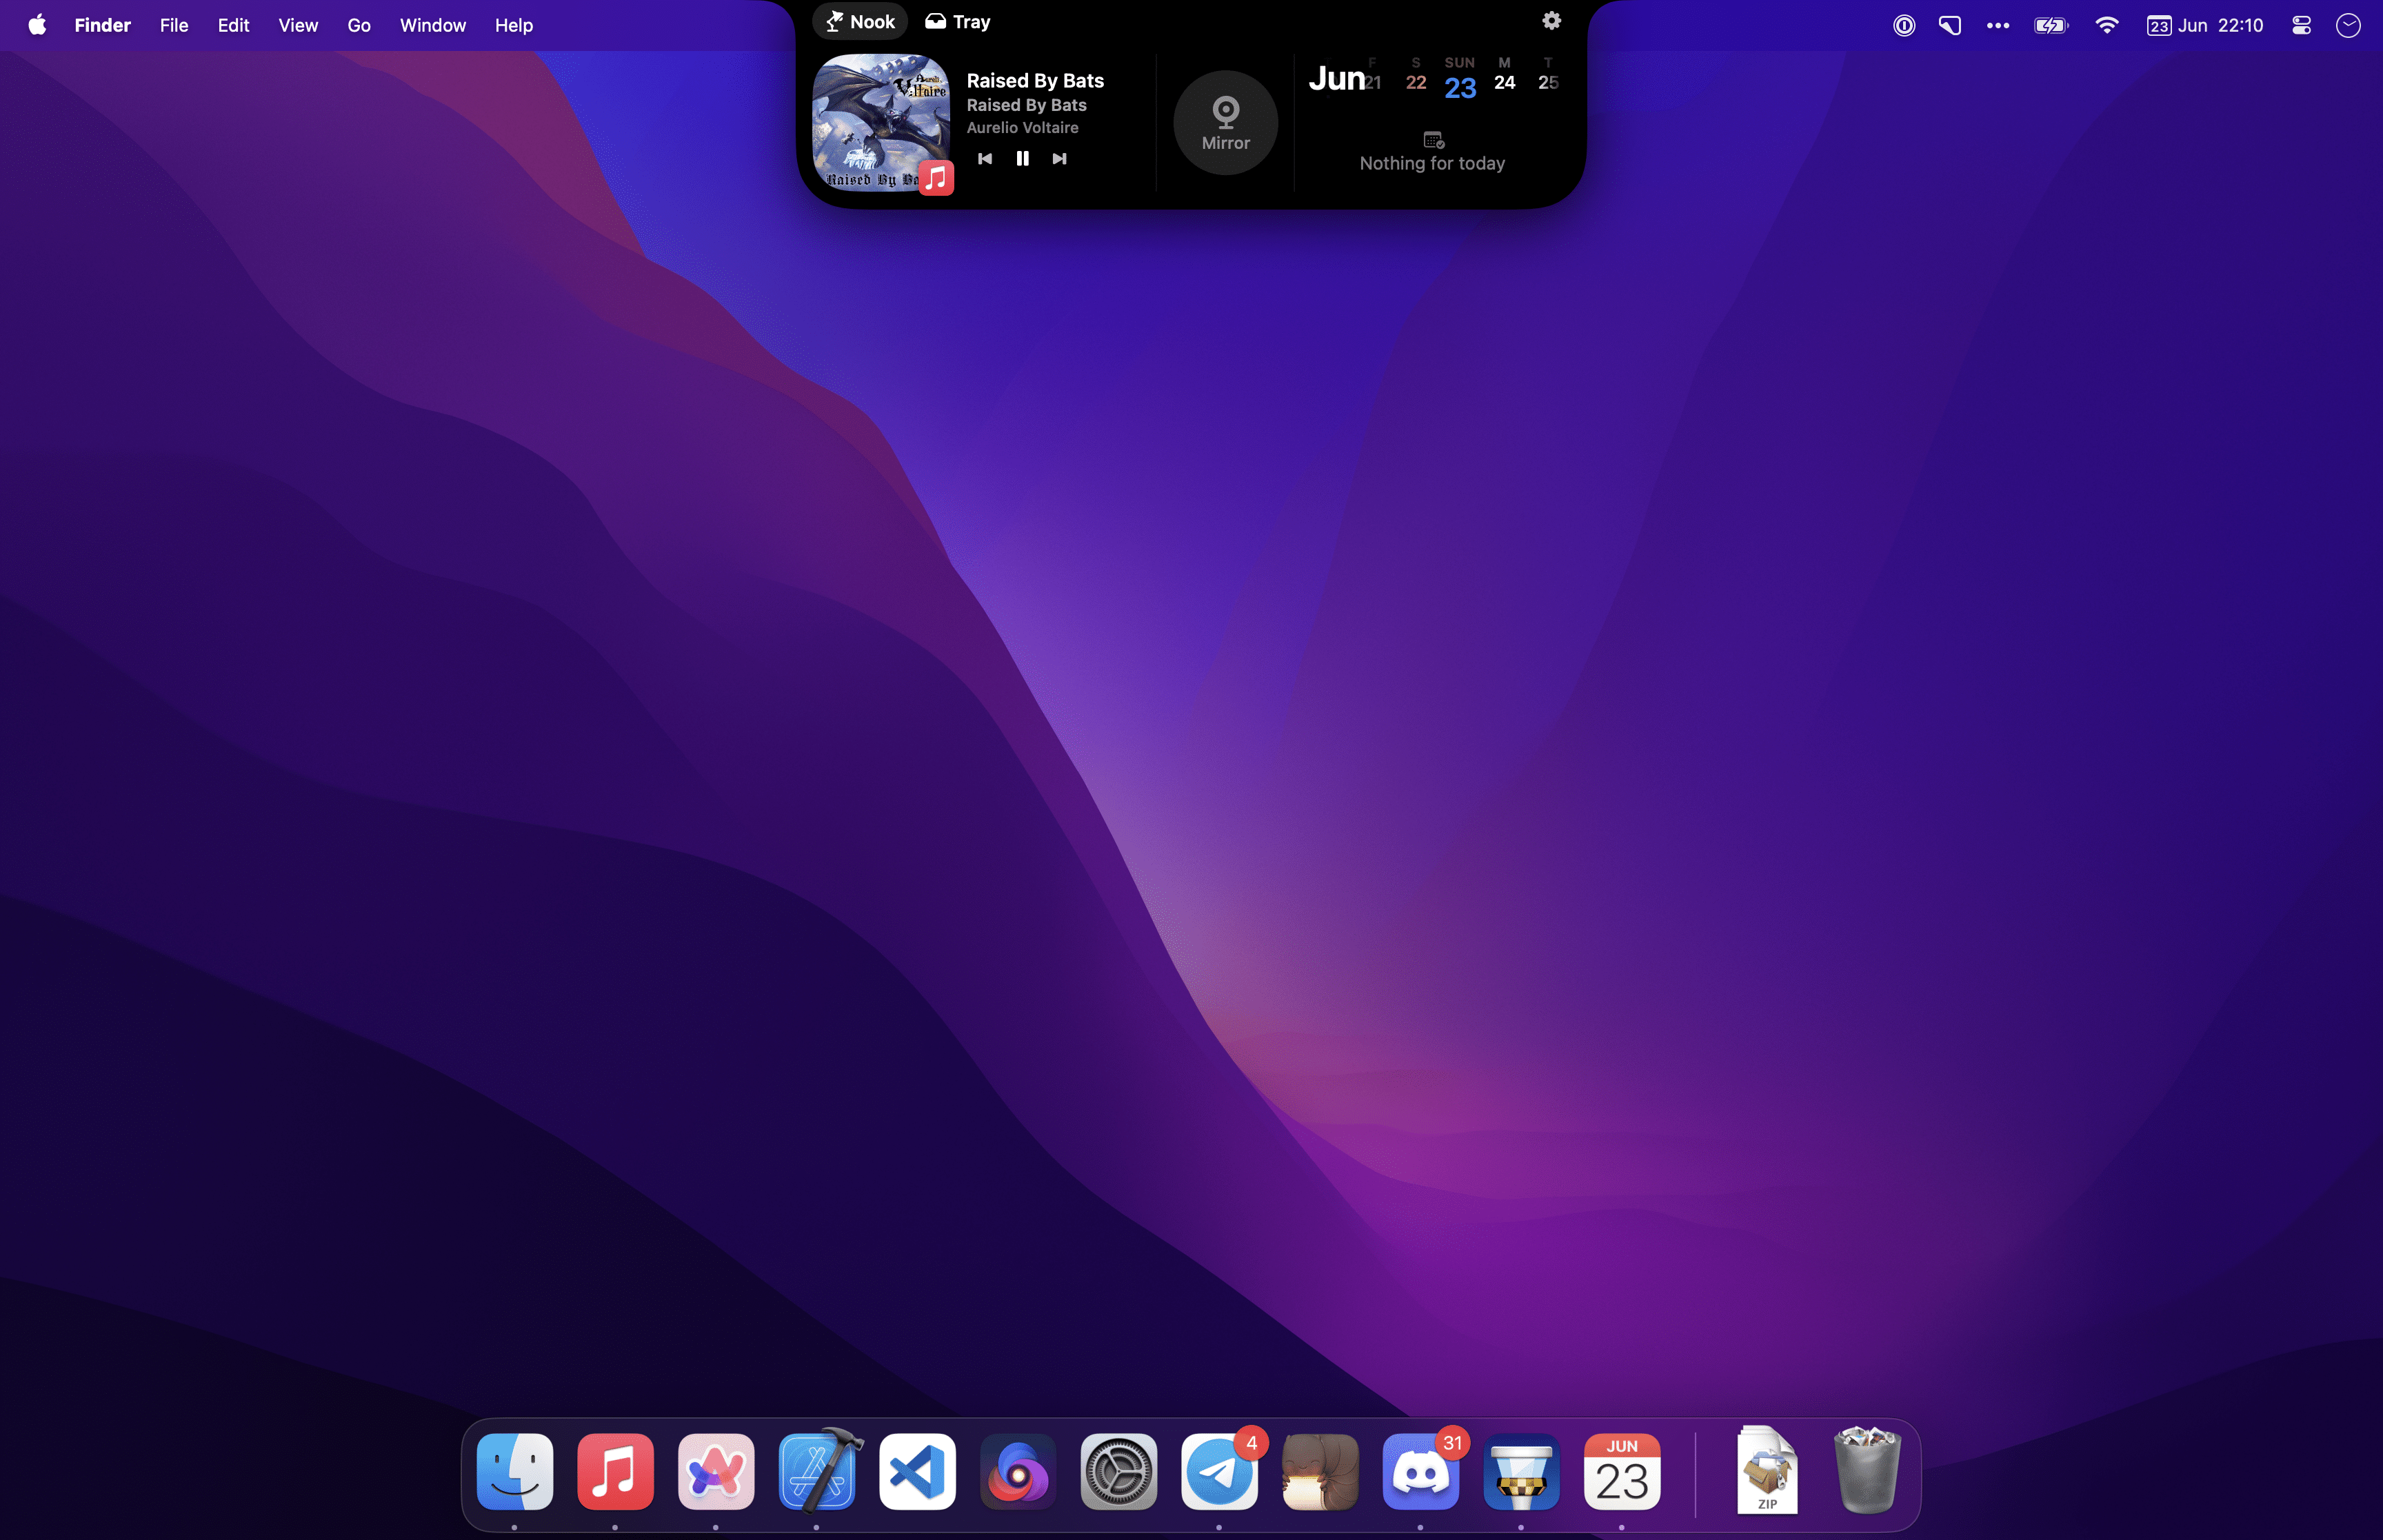This screenshot has width=2383, height=1540.
Task: Open the widget settings gear
Action: click(1549, 20)
